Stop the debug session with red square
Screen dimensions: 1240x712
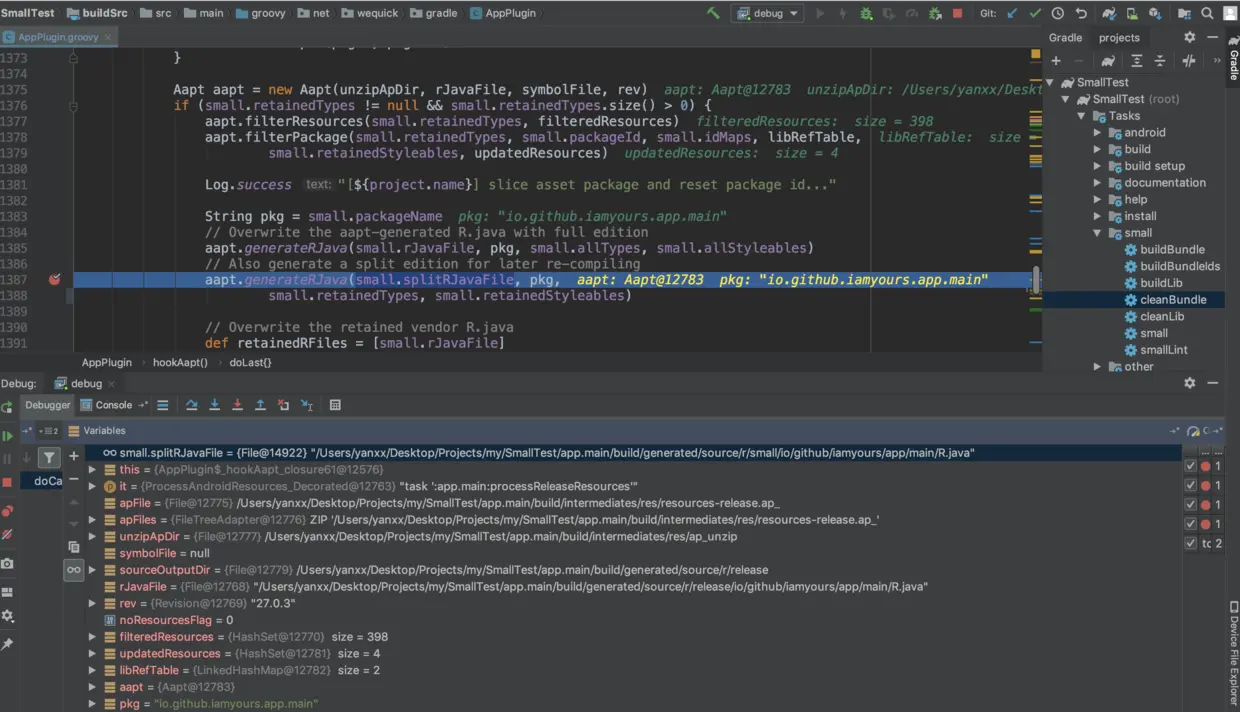pos(957,13)
